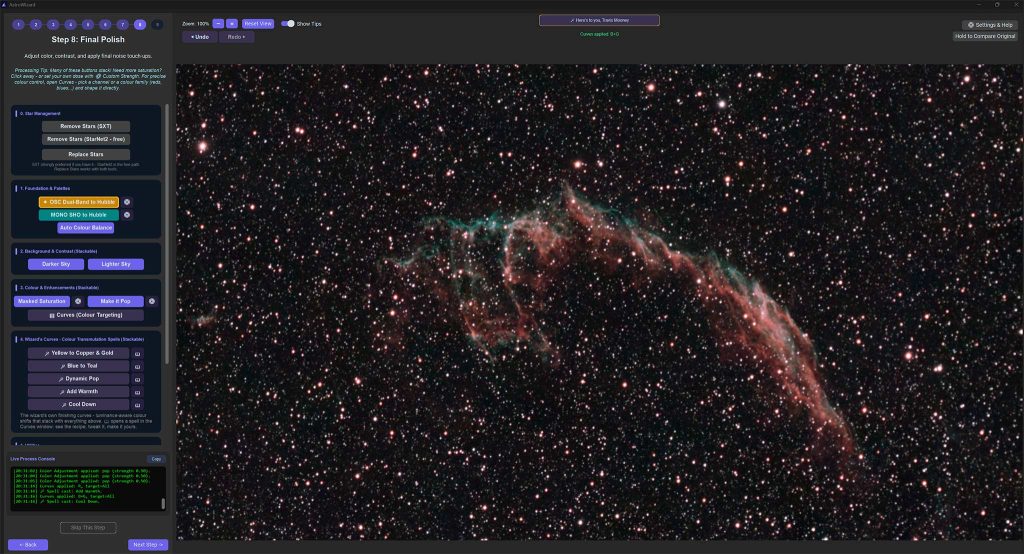Open Yellow to Copper & Gold spell in Curves

137,353
